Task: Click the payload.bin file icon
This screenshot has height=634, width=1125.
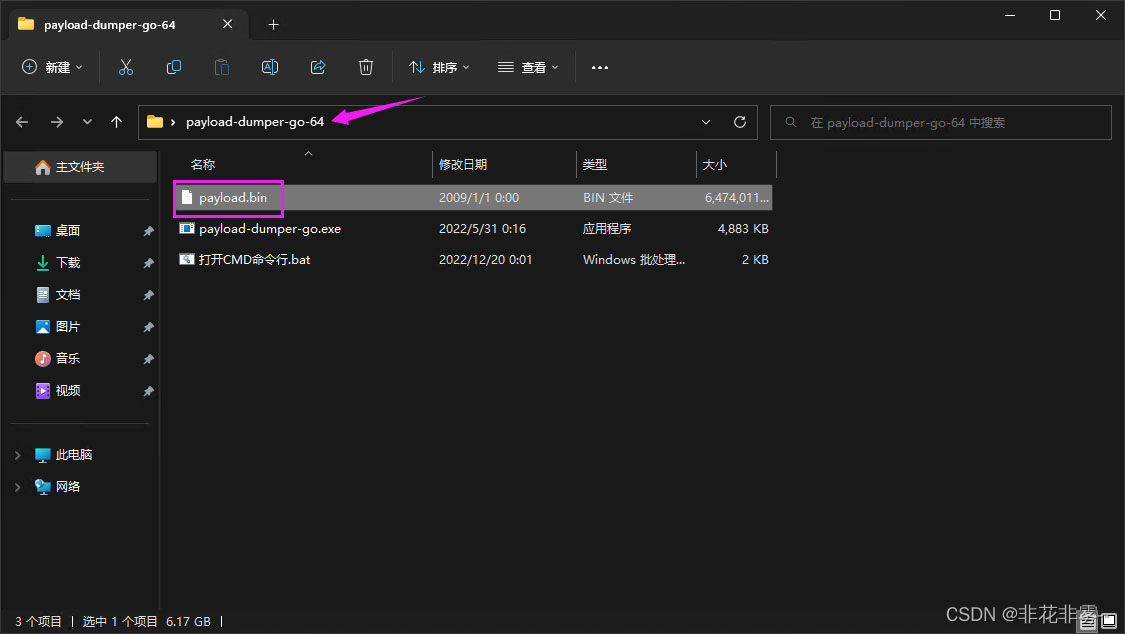Action: click(187, 197)
